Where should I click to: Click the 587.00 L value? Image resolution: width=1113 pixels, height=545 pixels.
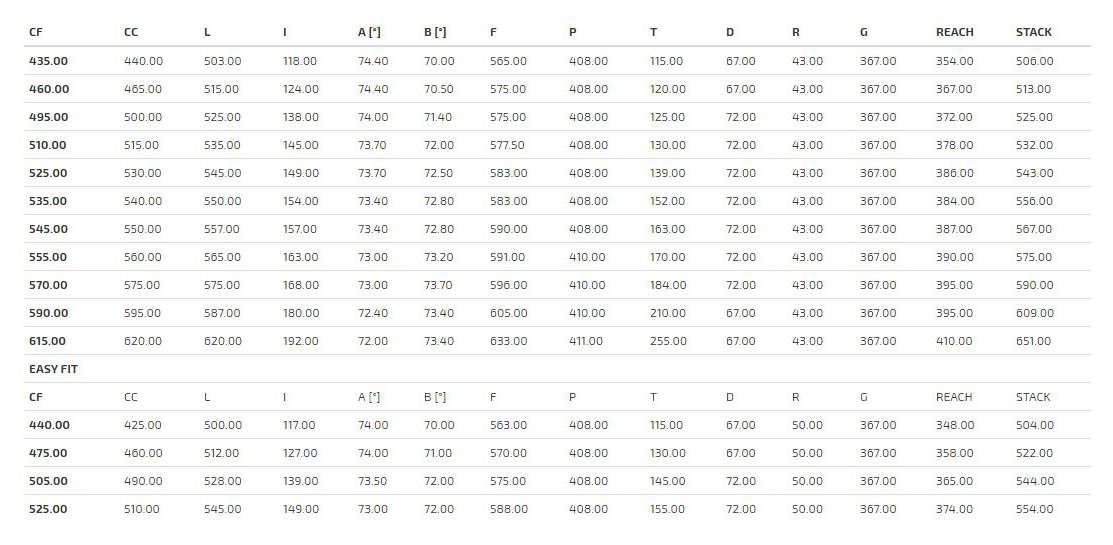[222, 313]
